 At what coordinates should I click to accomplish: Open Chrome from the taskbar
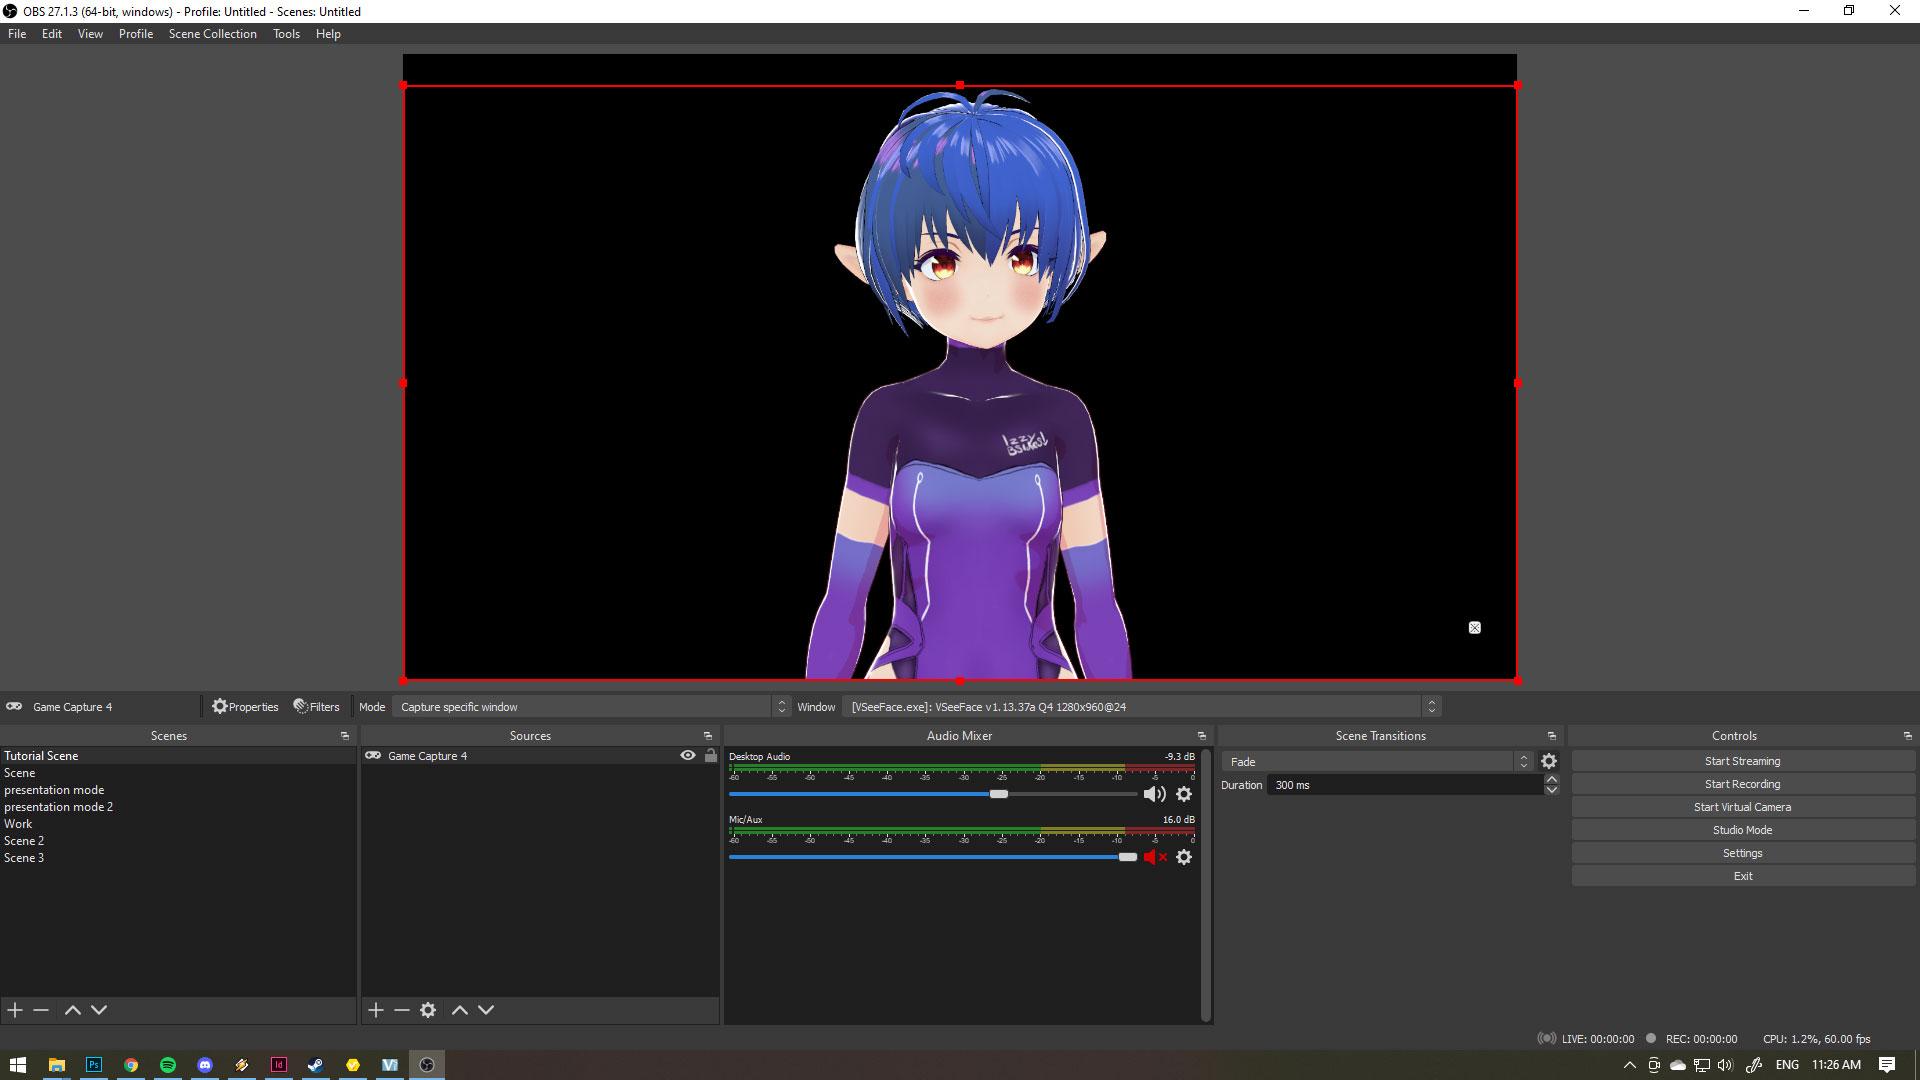click(131, 1065)
